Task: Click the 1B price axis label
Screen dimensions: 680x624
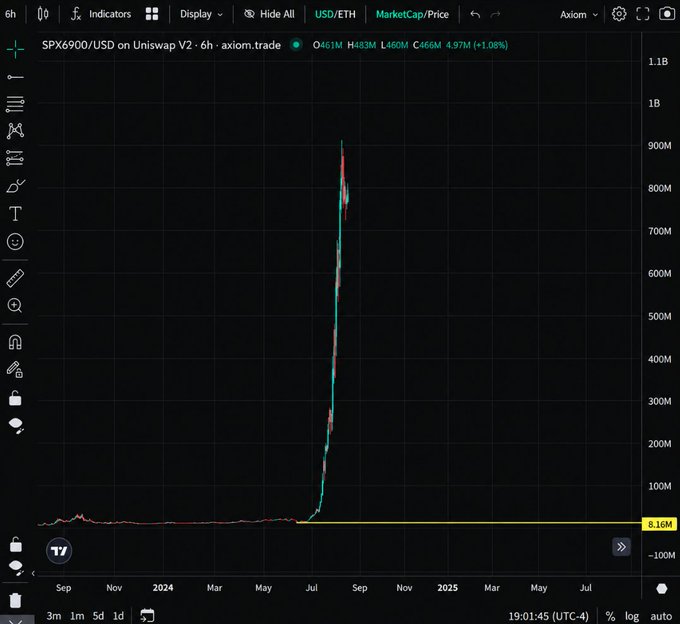Action: pos(654,103)
